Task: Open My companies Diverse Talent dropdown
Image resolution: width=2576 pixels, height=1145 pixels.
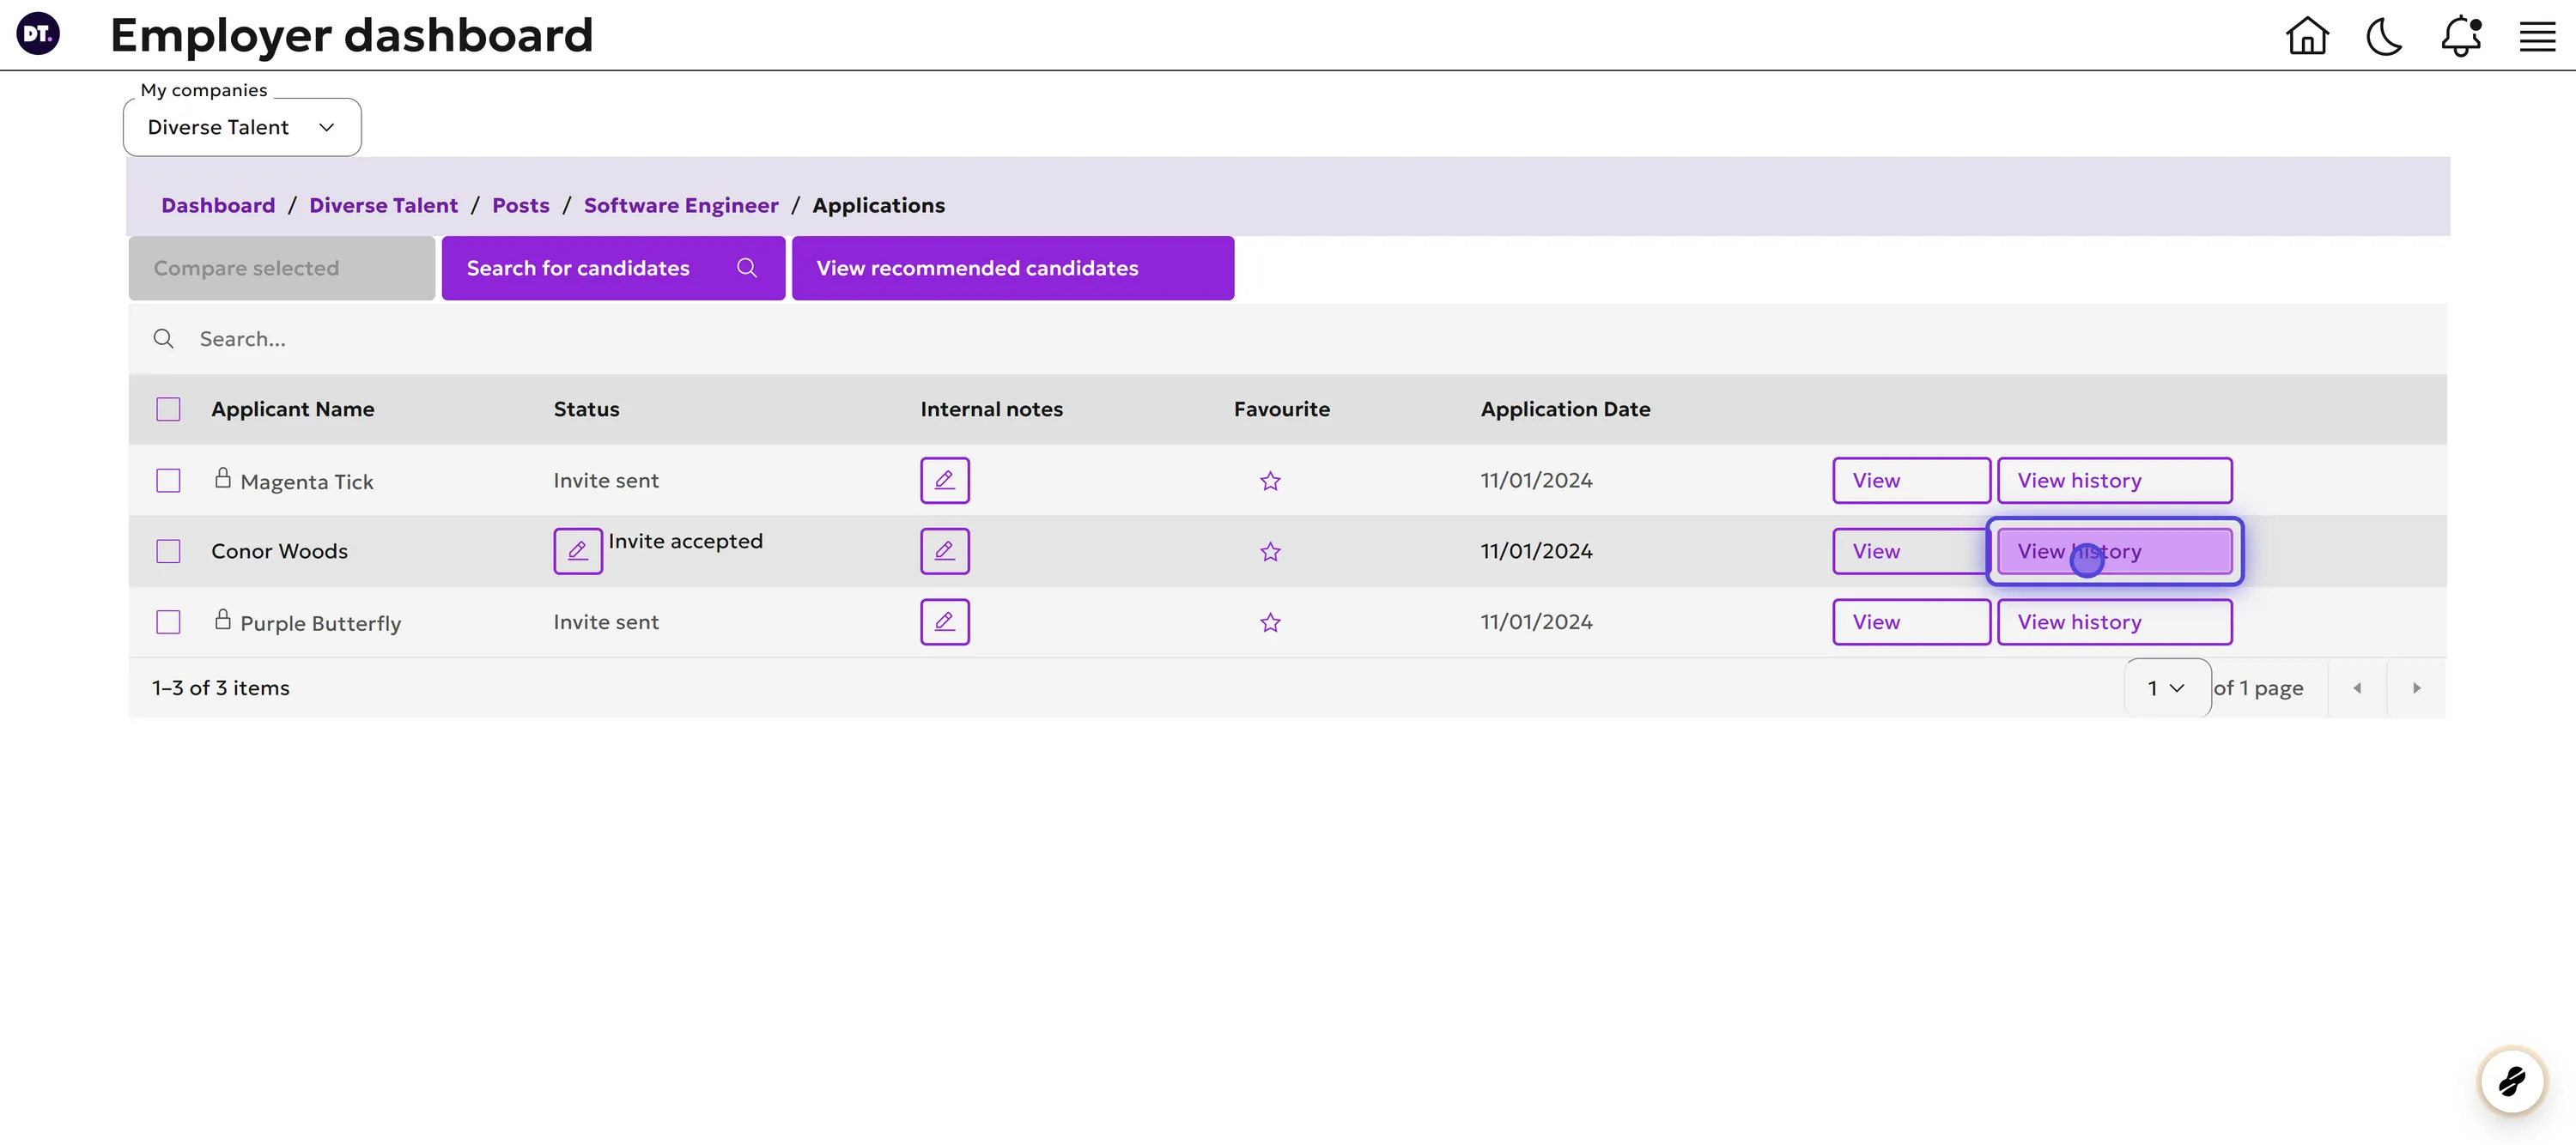Action: point(242,127)
